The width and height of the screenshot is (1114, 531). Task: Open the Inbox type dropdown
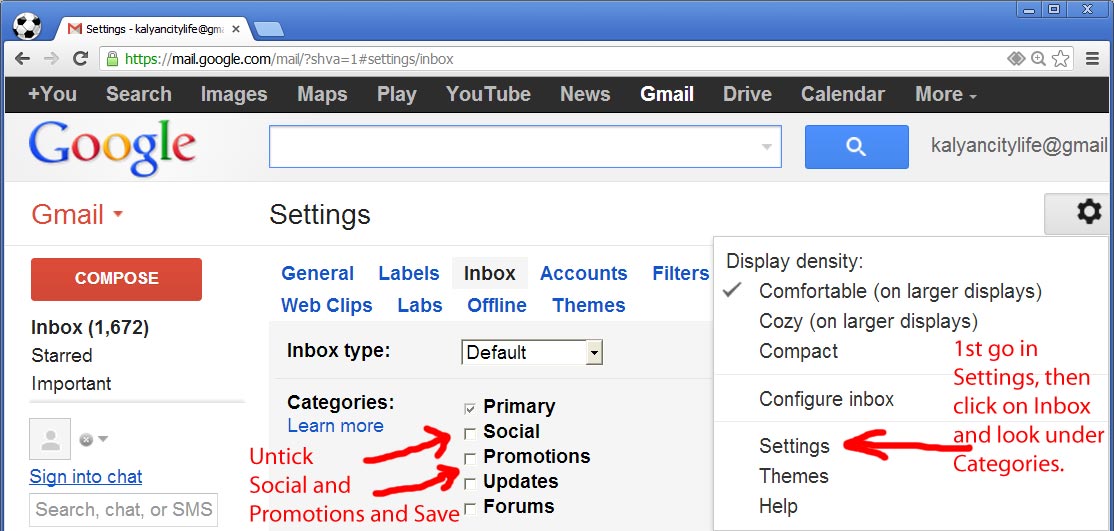tap(531, 352)
